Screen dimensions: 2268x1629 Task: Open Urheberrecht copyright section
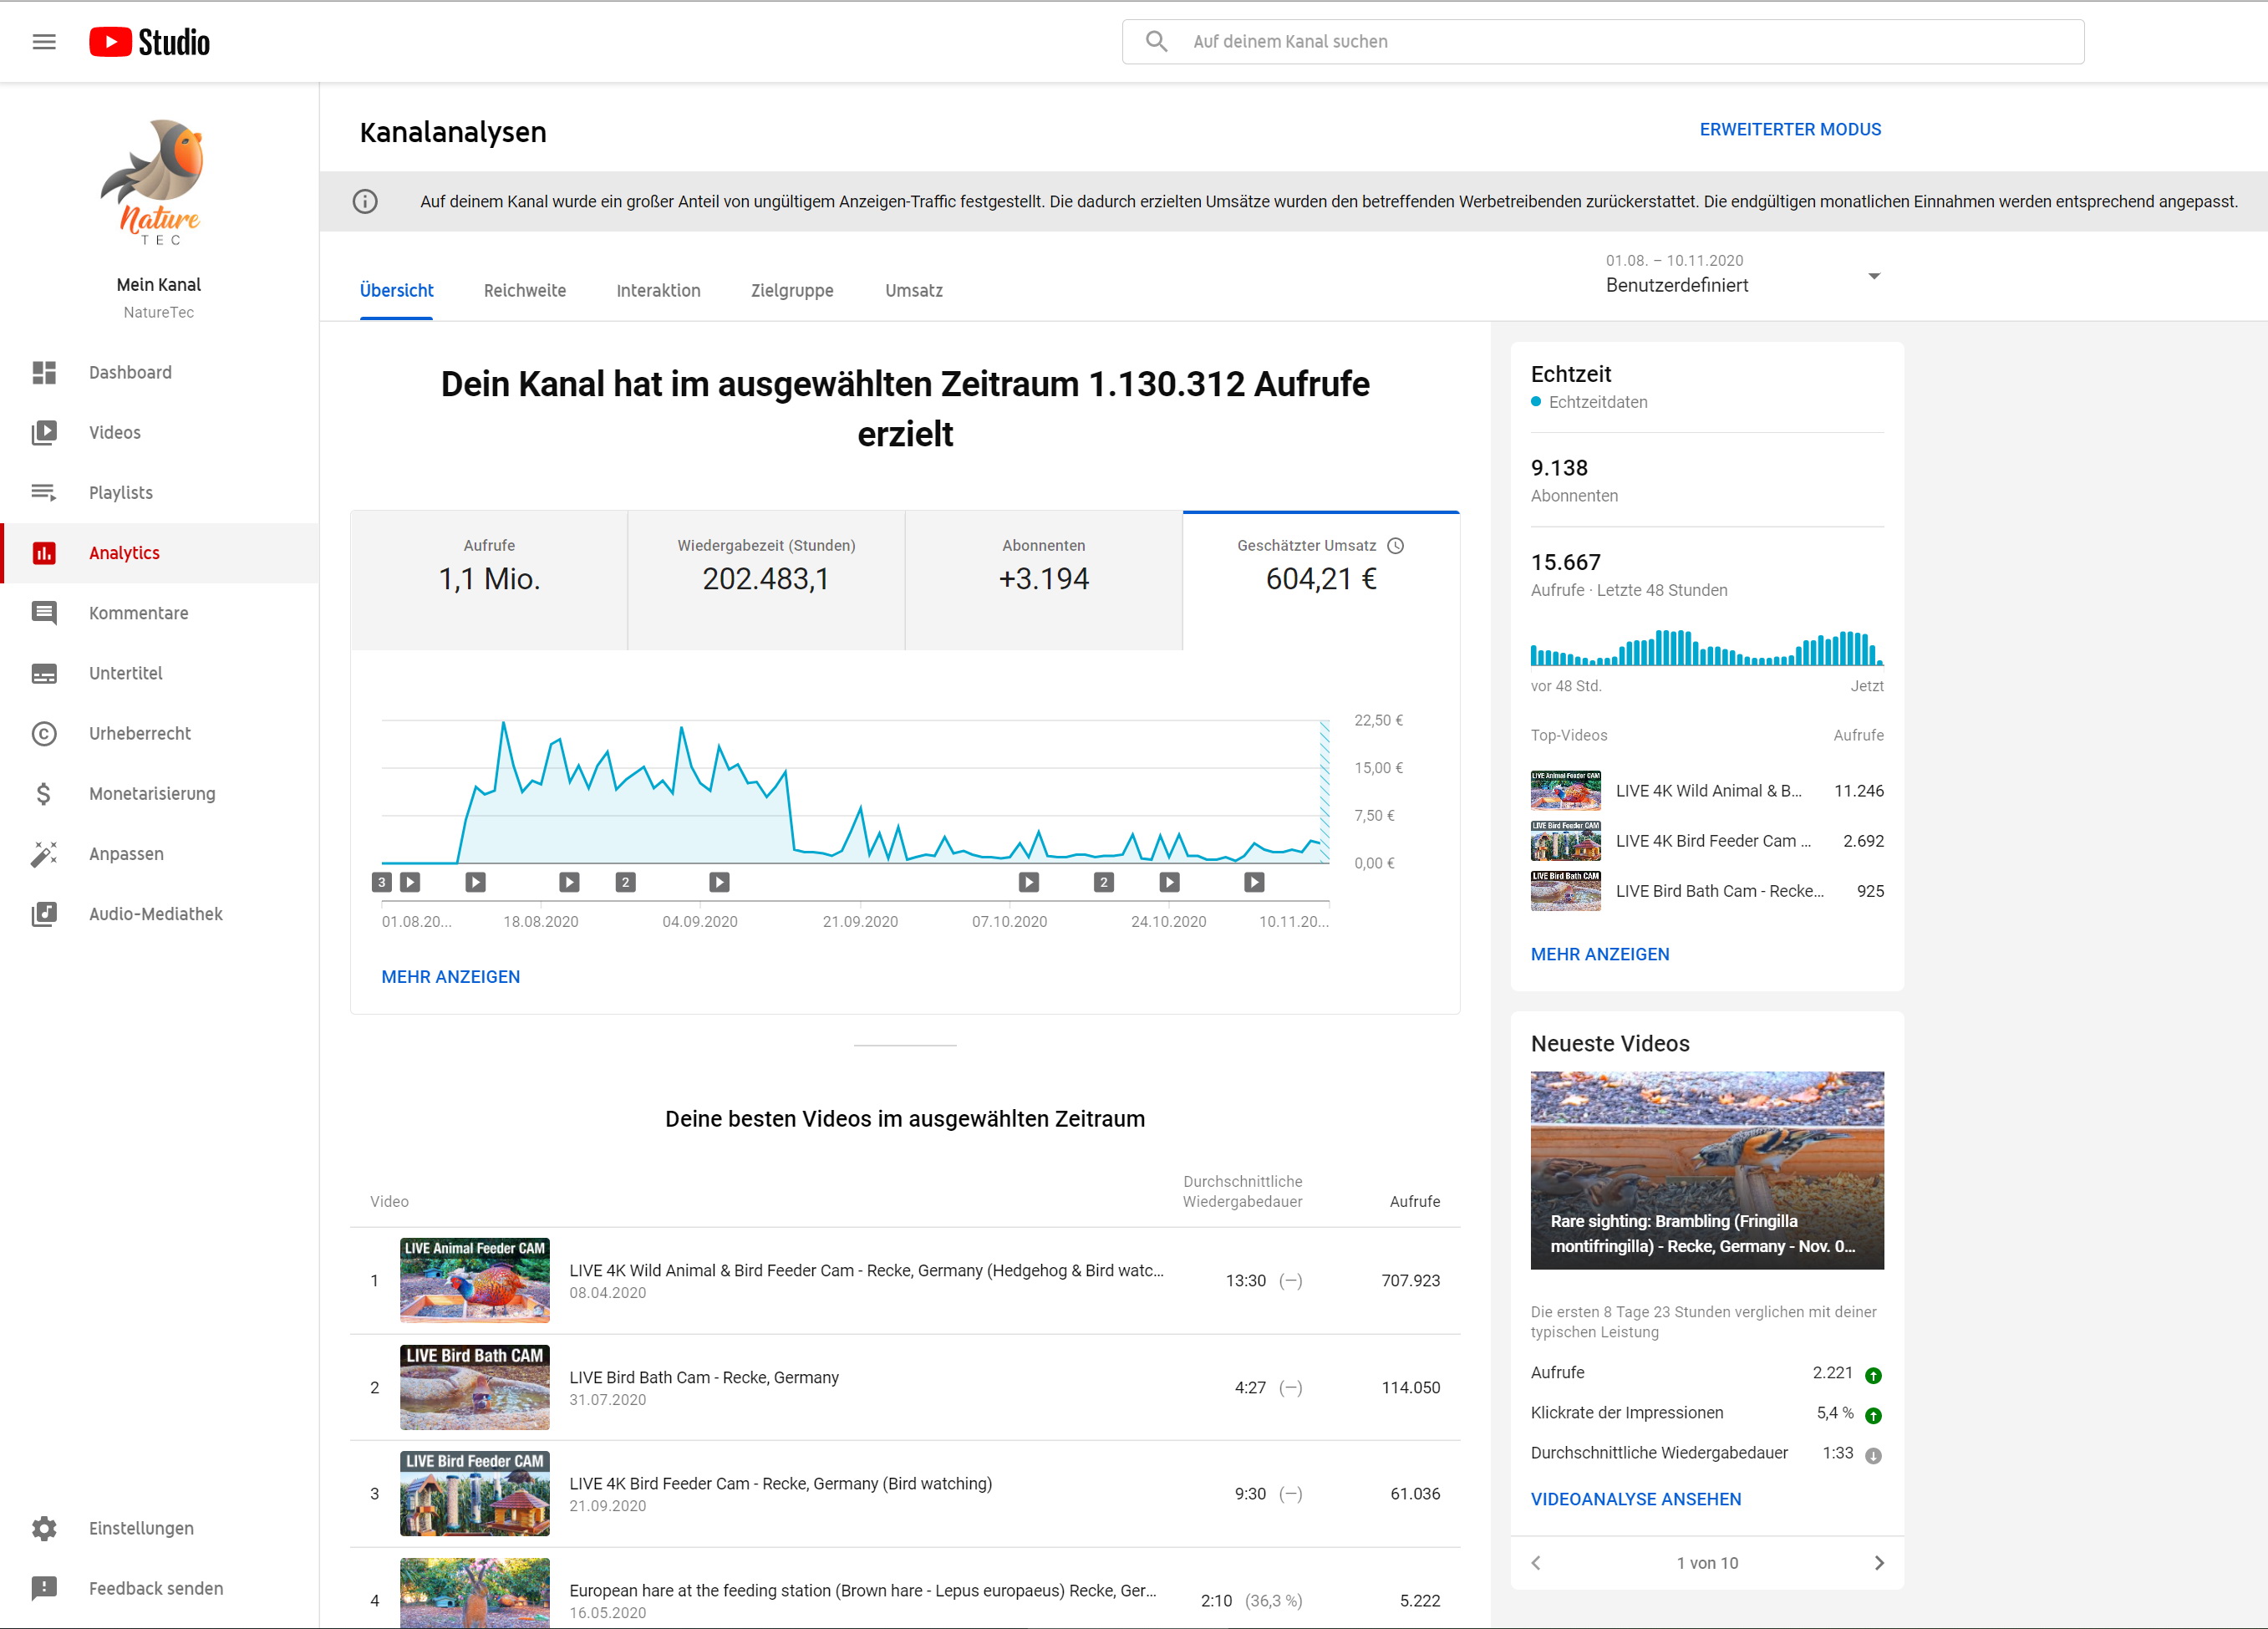click(44, 734)
